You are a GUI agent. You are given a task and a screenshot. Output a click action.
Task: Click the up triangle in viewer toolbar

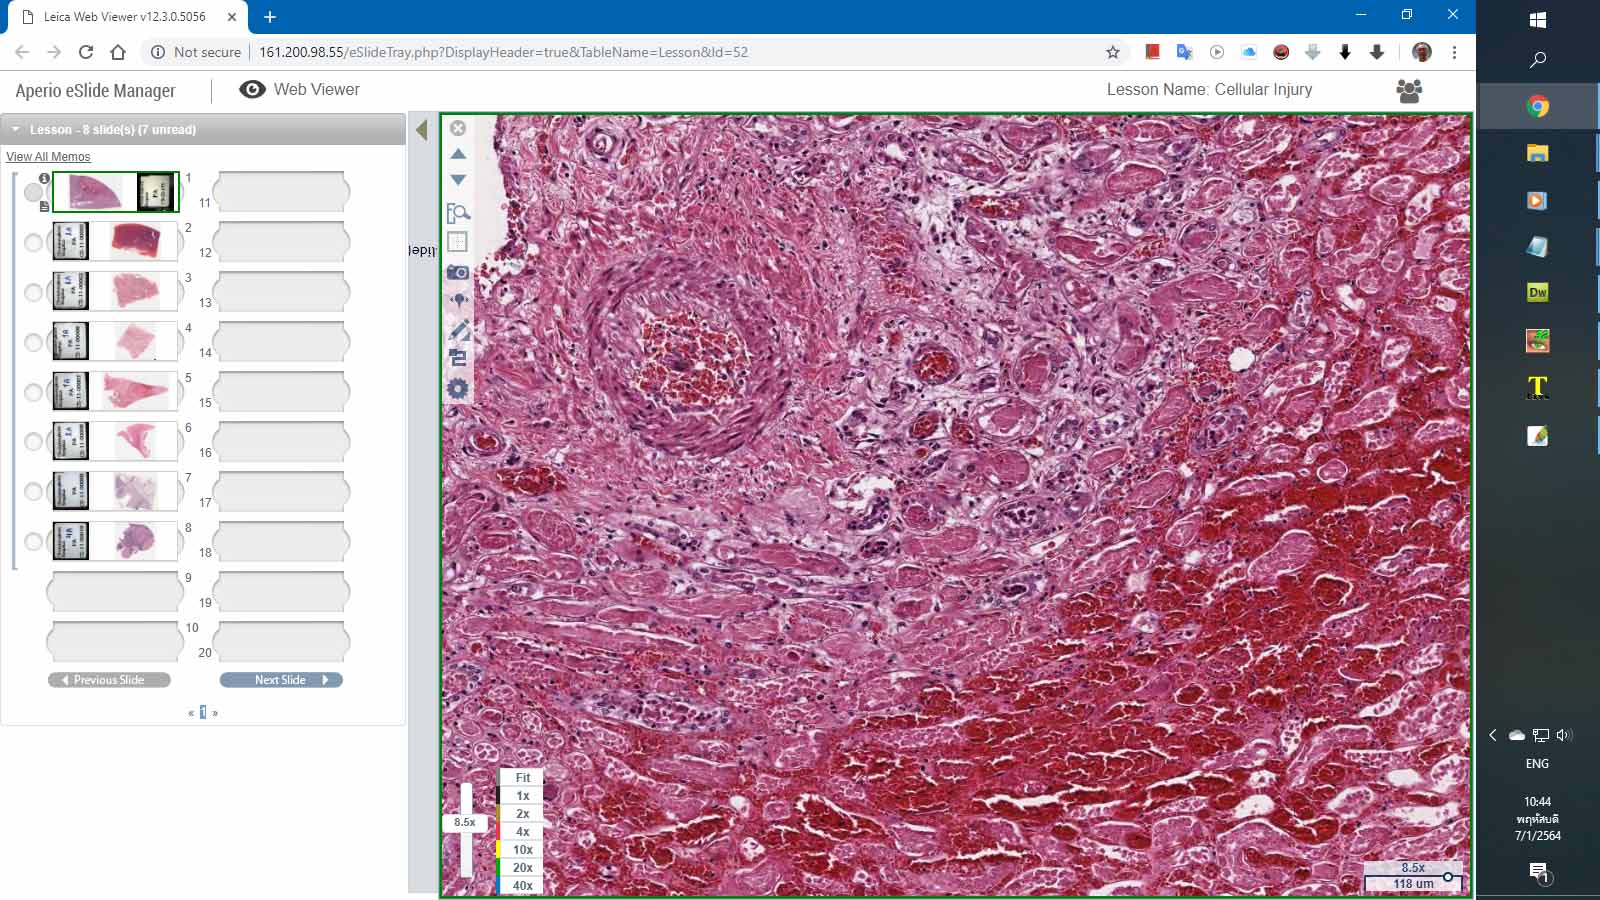coord(458,154)
